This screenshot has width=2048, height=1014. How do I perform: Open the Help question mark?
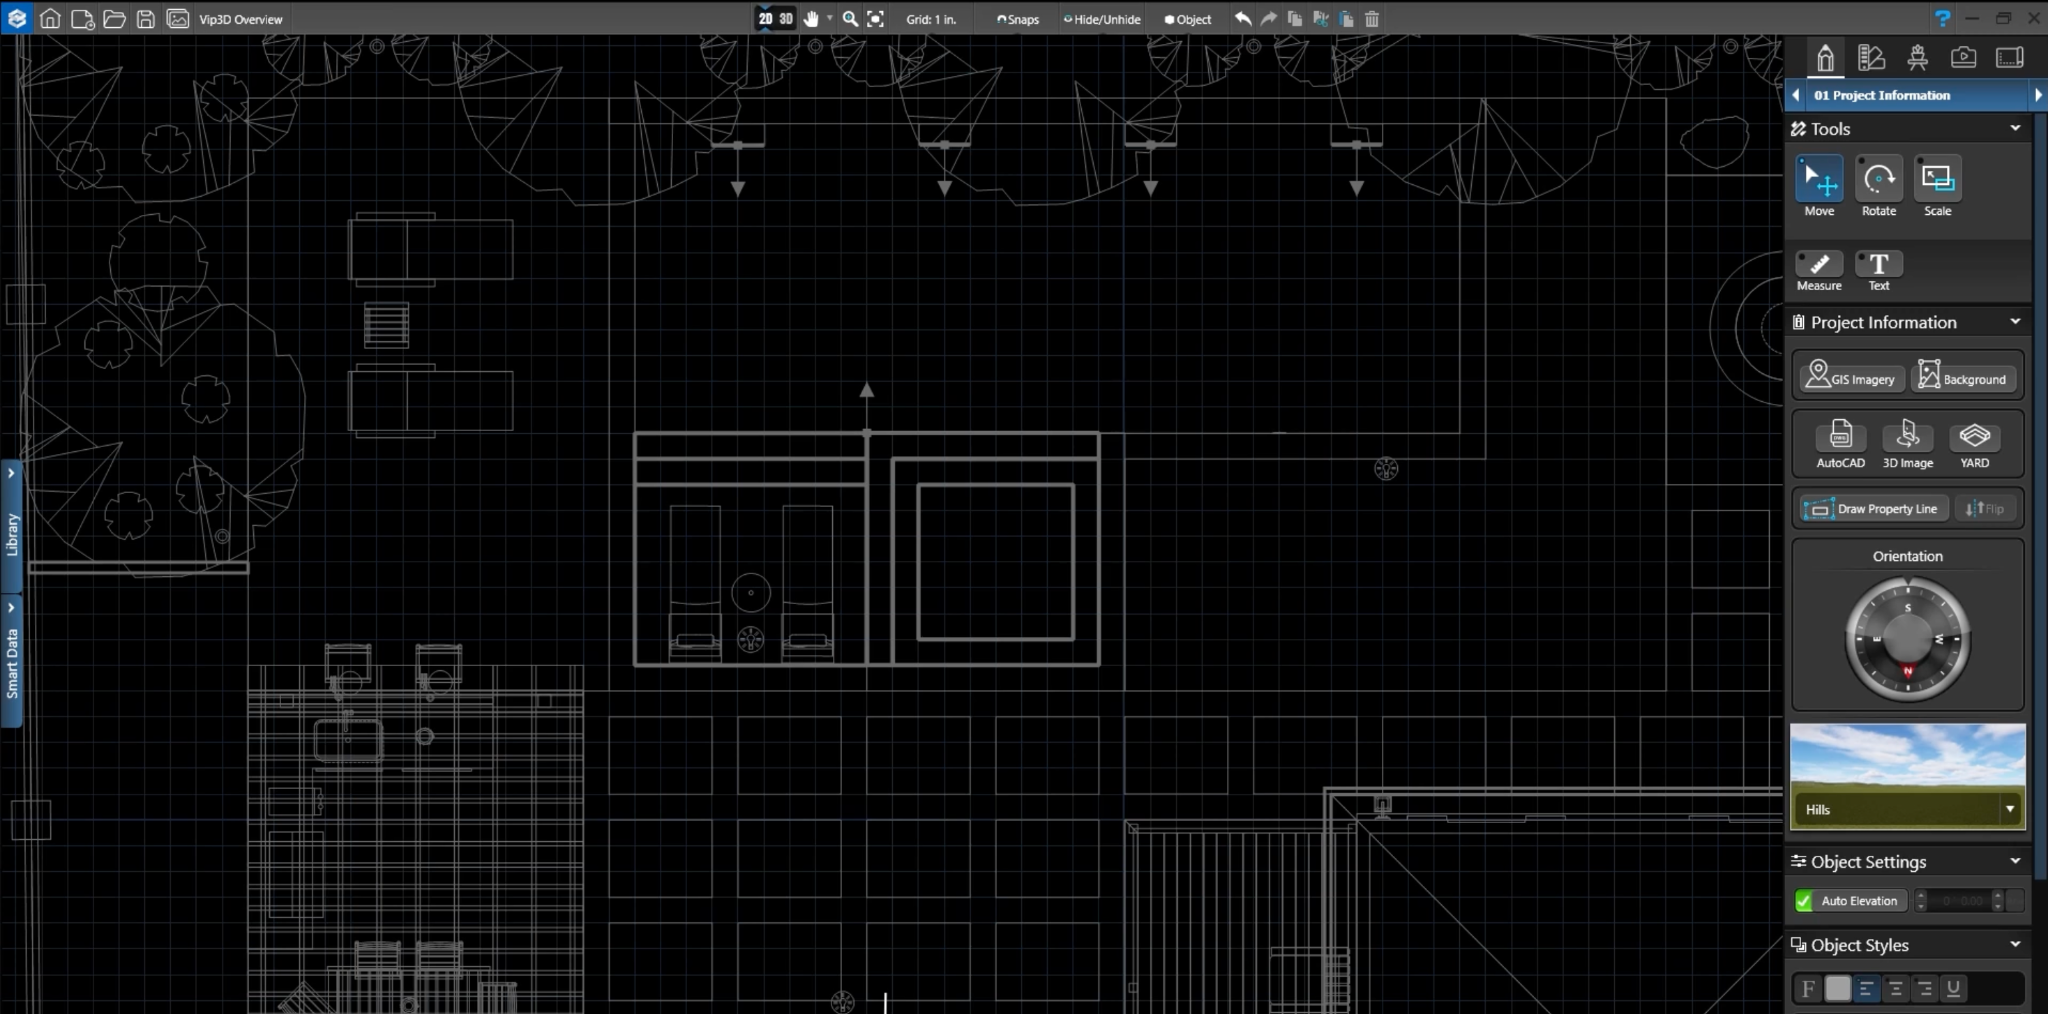tap(1942, 18)
